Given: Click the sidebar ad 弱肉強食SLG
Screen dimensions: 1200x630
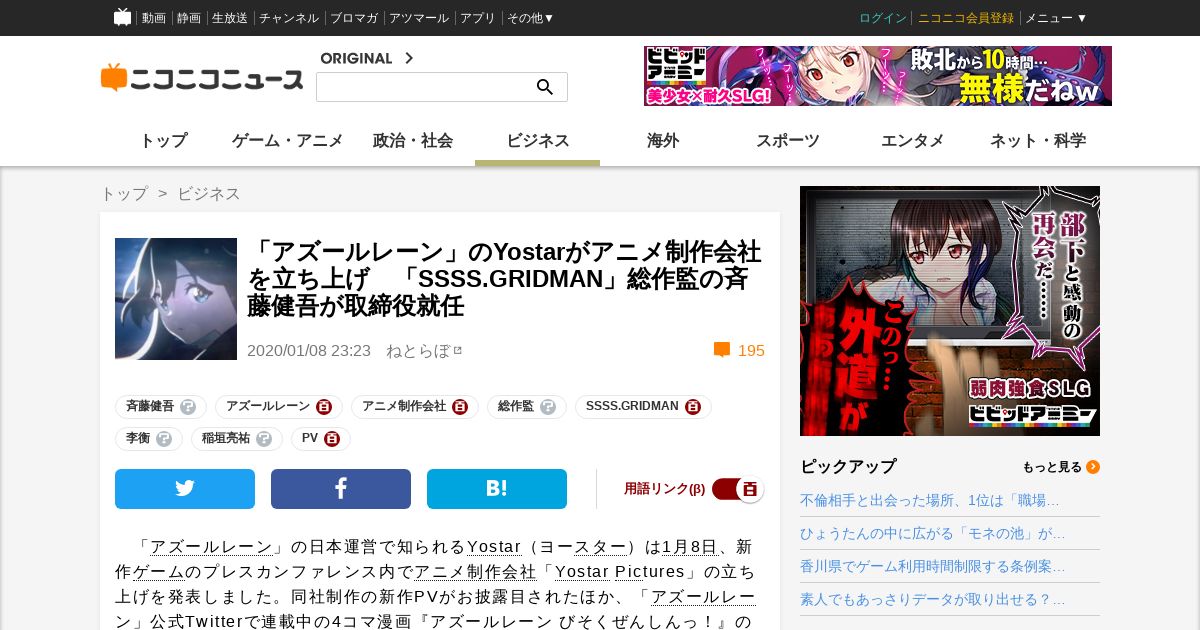Looking at the screenshot, I should click(x=950, y=311).
